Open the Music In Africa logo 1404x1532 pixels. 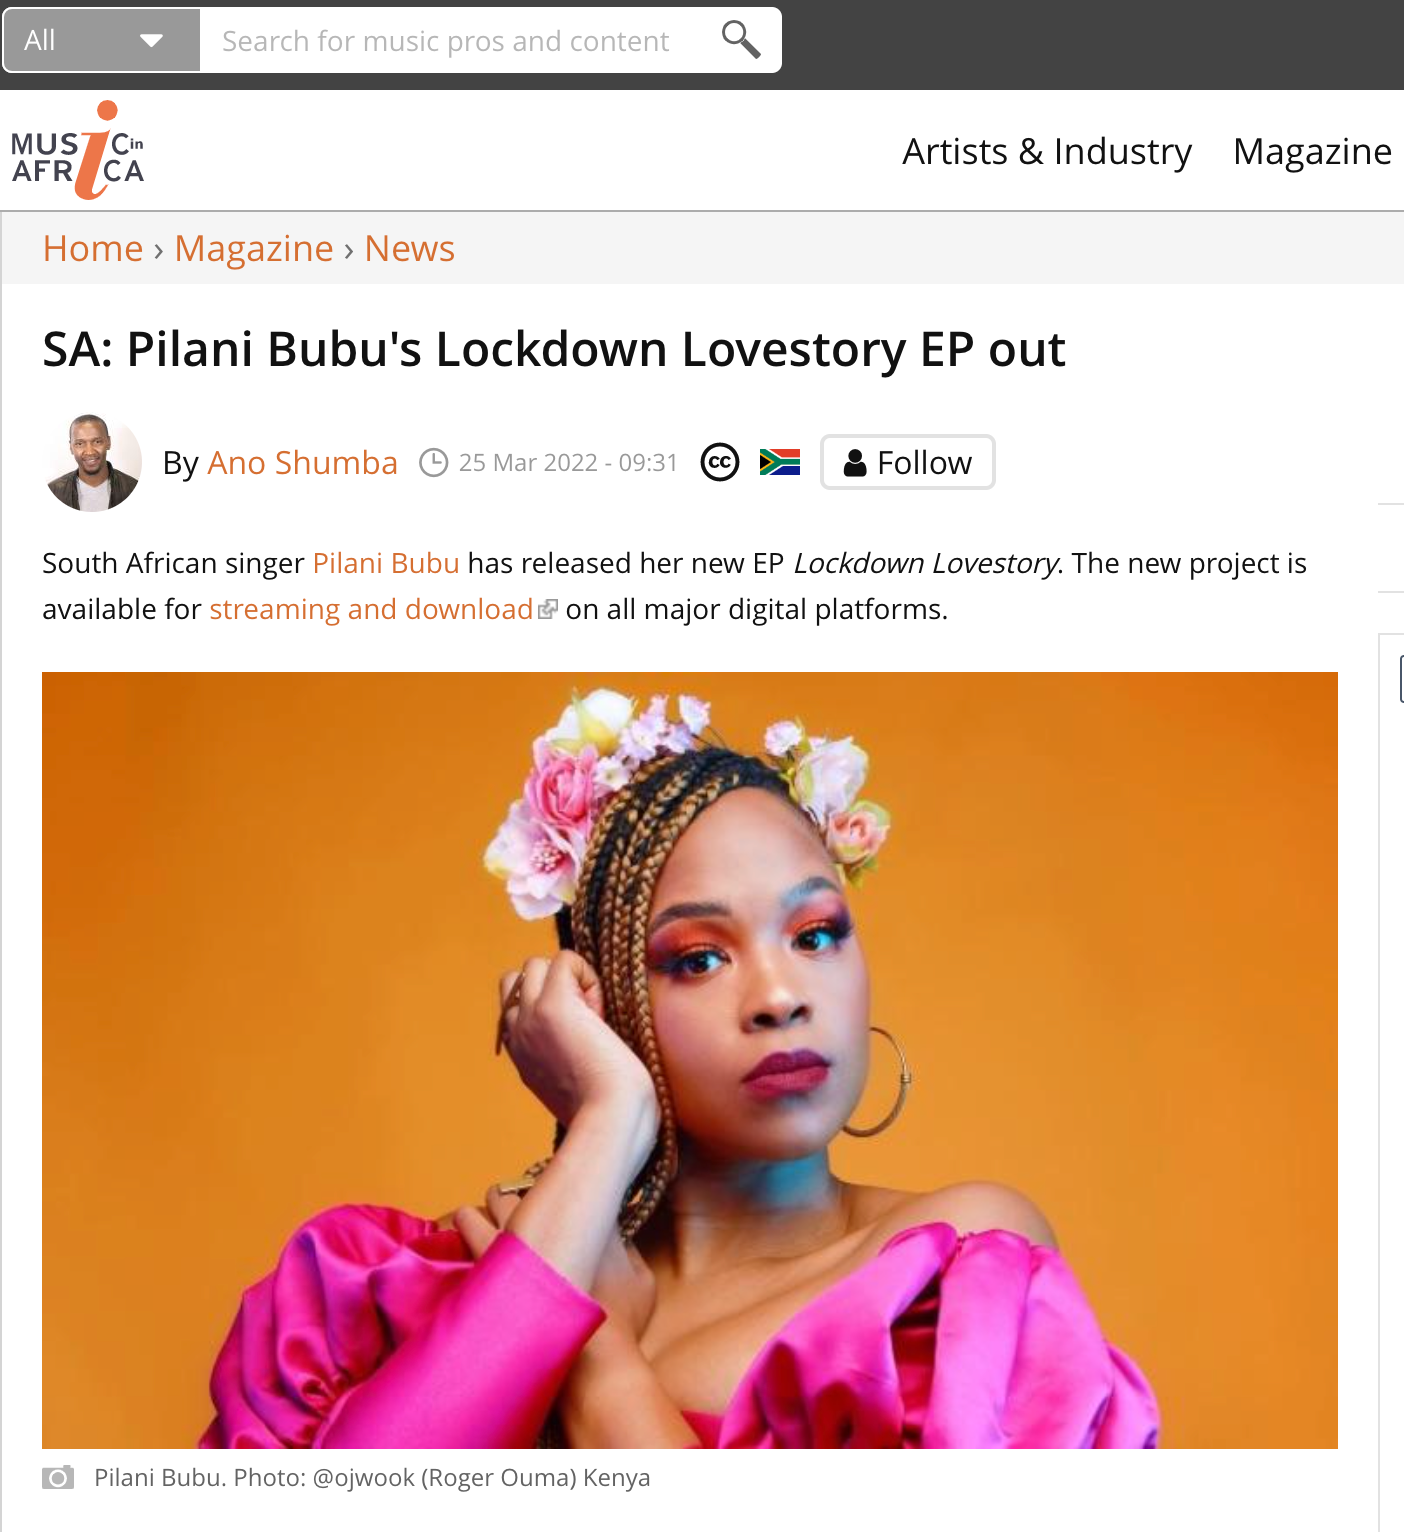click(78, 150)
